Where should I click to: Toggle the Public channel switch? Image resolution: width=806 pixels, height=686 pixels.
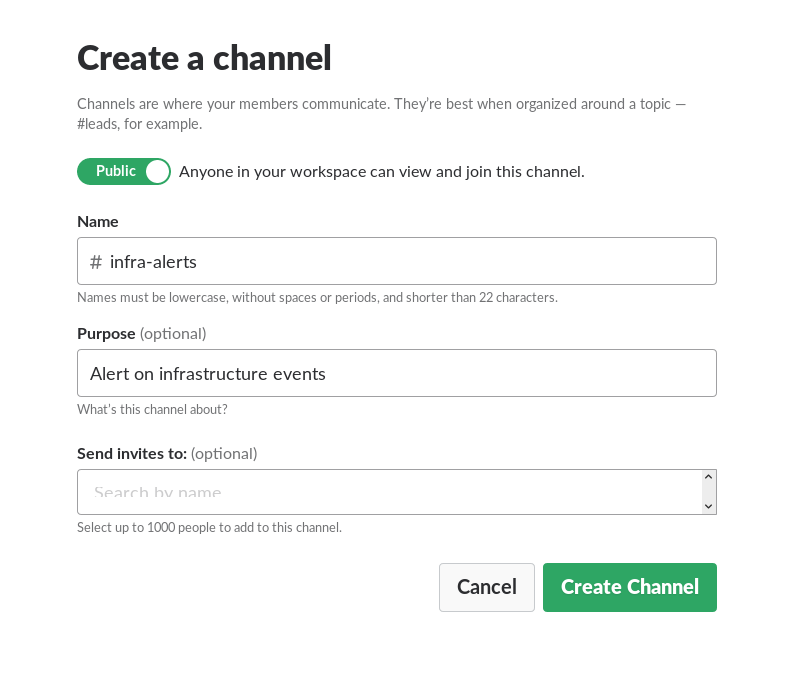[x=124, y=172]
